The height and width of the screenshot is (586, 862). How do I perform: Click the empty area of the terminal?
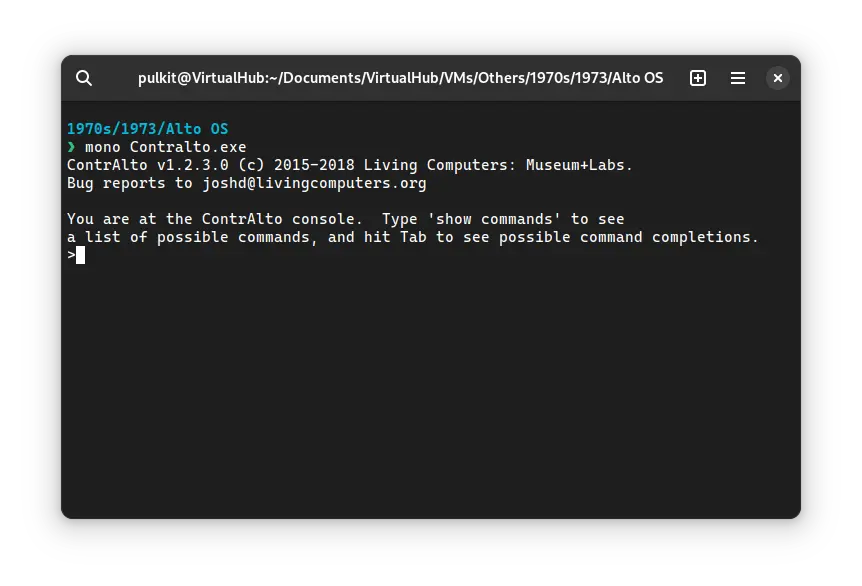[x=430, y=400]
